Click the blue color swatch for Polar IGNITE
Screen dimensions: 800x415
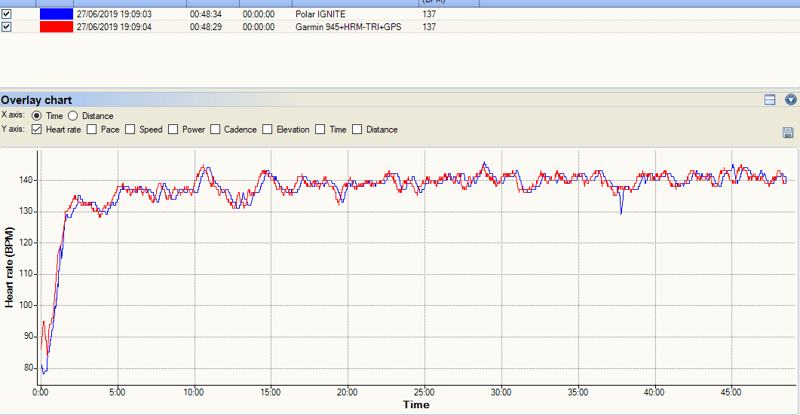tap(56, 14)
